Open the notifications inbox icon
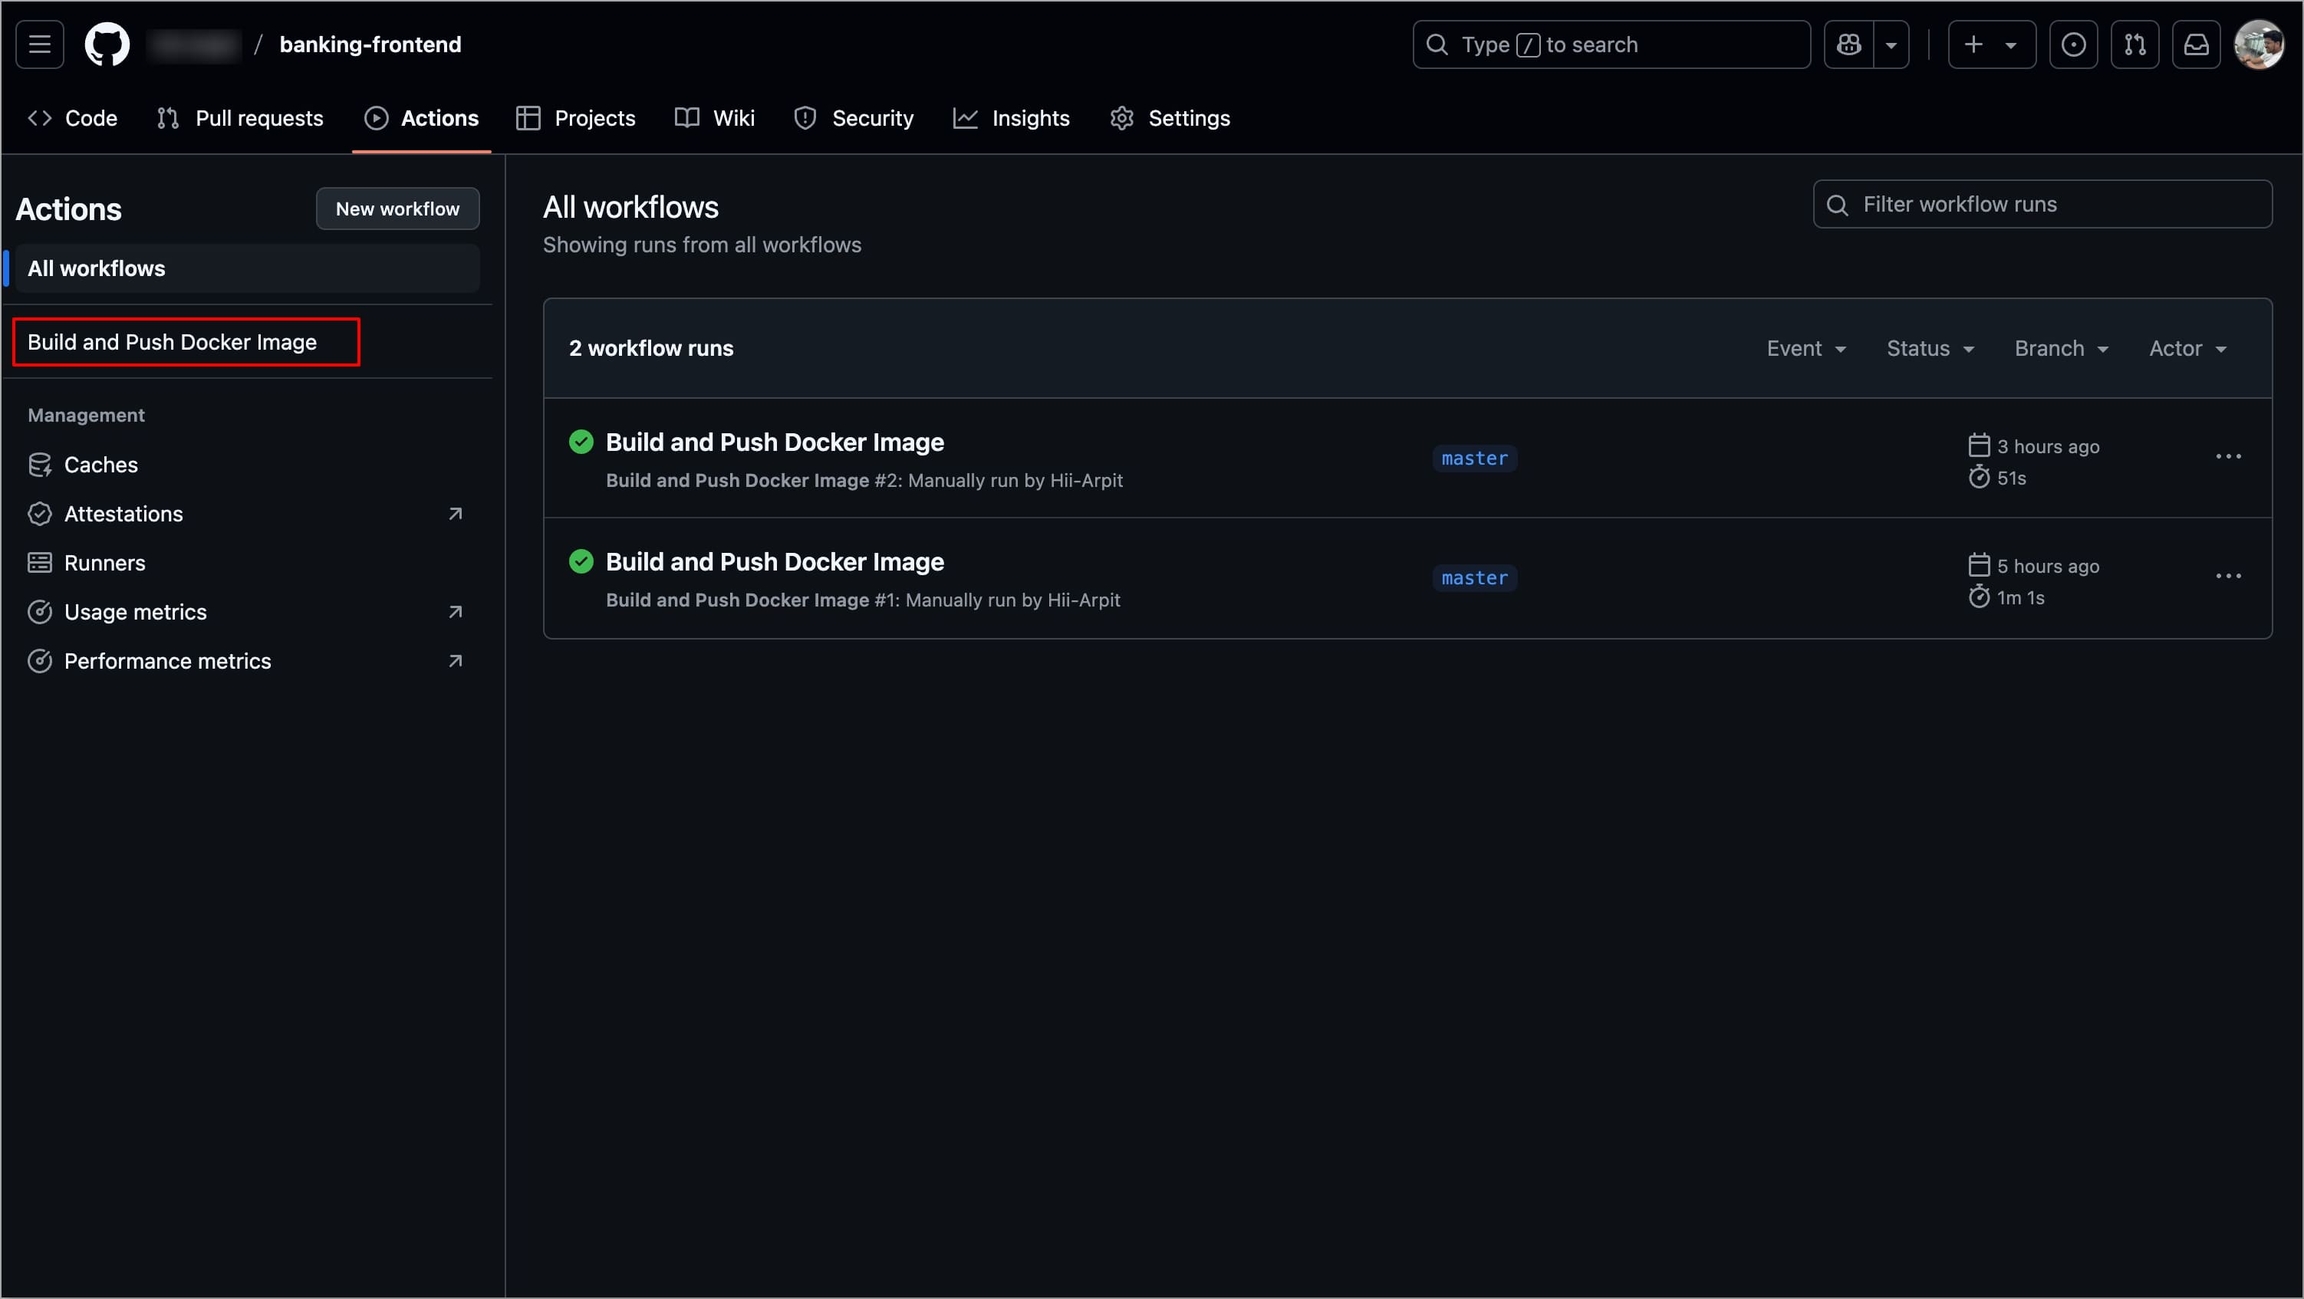Viewport: 2304px width, 1299px height. 2196,45
